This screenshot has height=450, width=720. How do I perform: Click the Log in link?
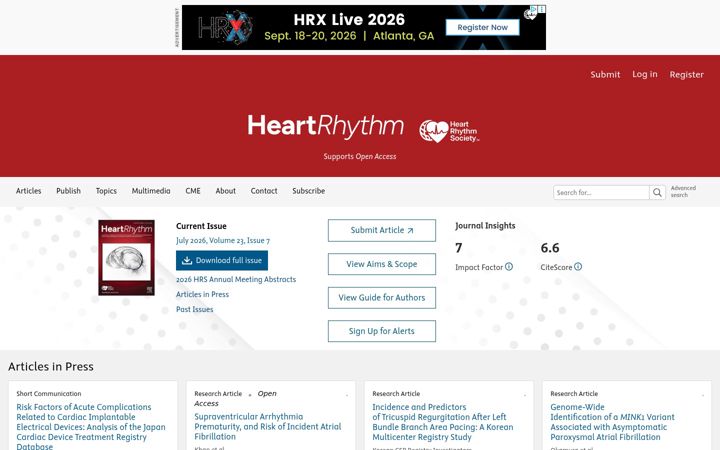645,74
